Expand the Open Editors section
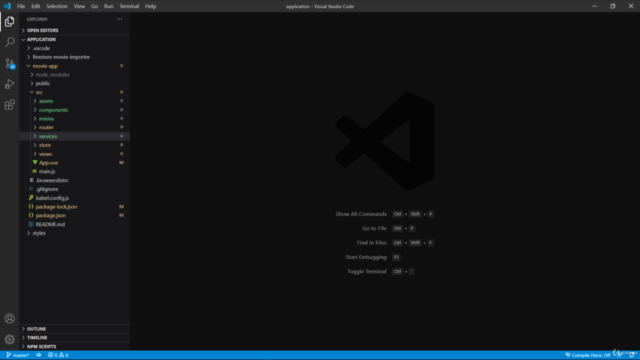 coord(75,31)
